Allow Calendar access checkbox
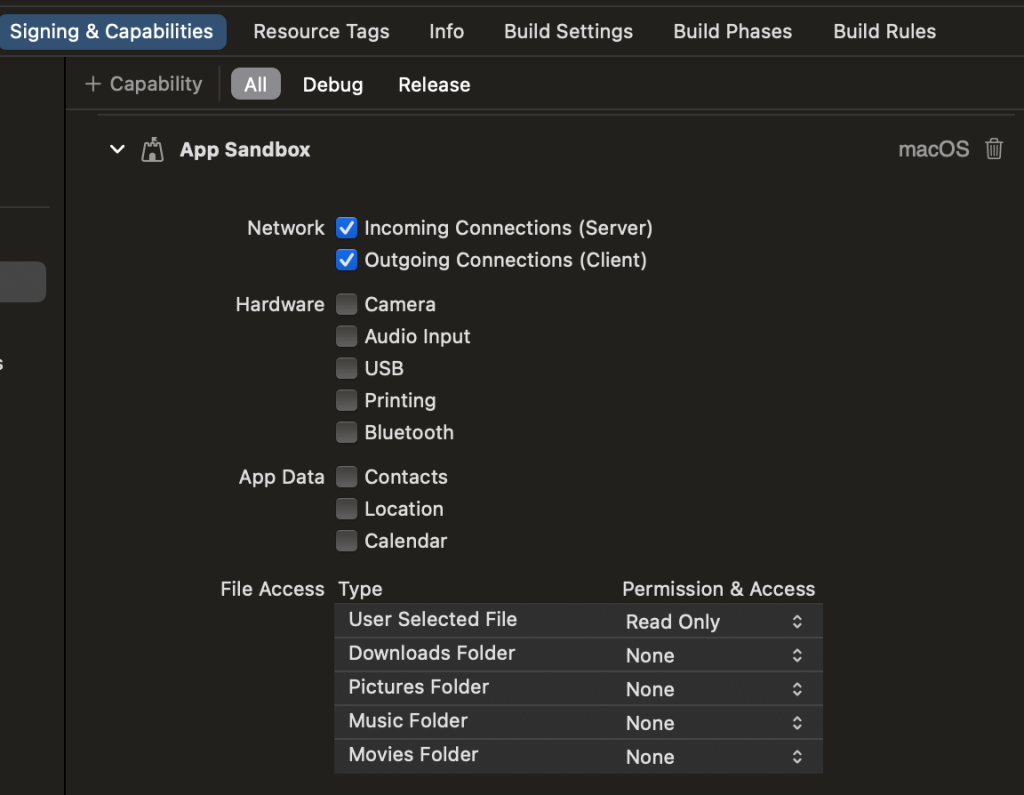 (x=347, y=541)
